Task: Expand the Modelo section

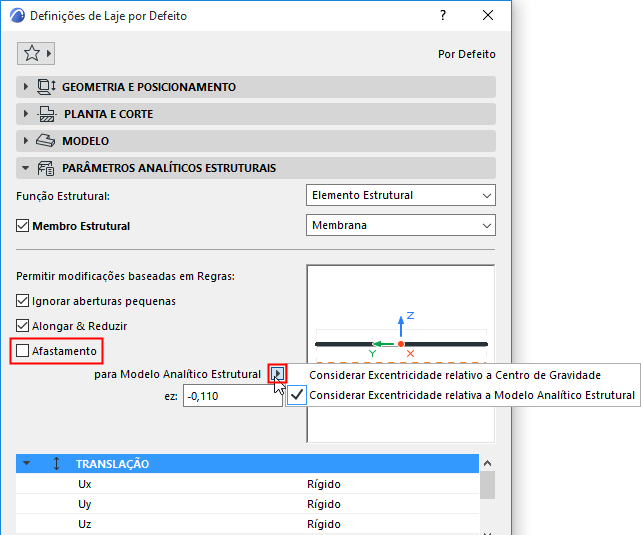Action: 26,141
